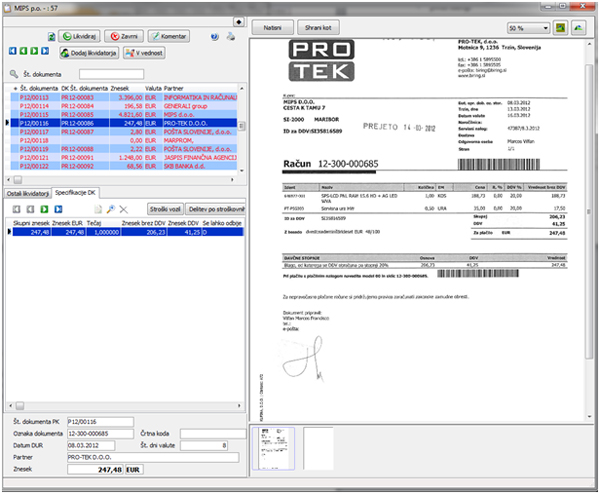Go to next row in Specifikacije navigator
This screenshot has width=600, height=494.
(x=44, y=209)
